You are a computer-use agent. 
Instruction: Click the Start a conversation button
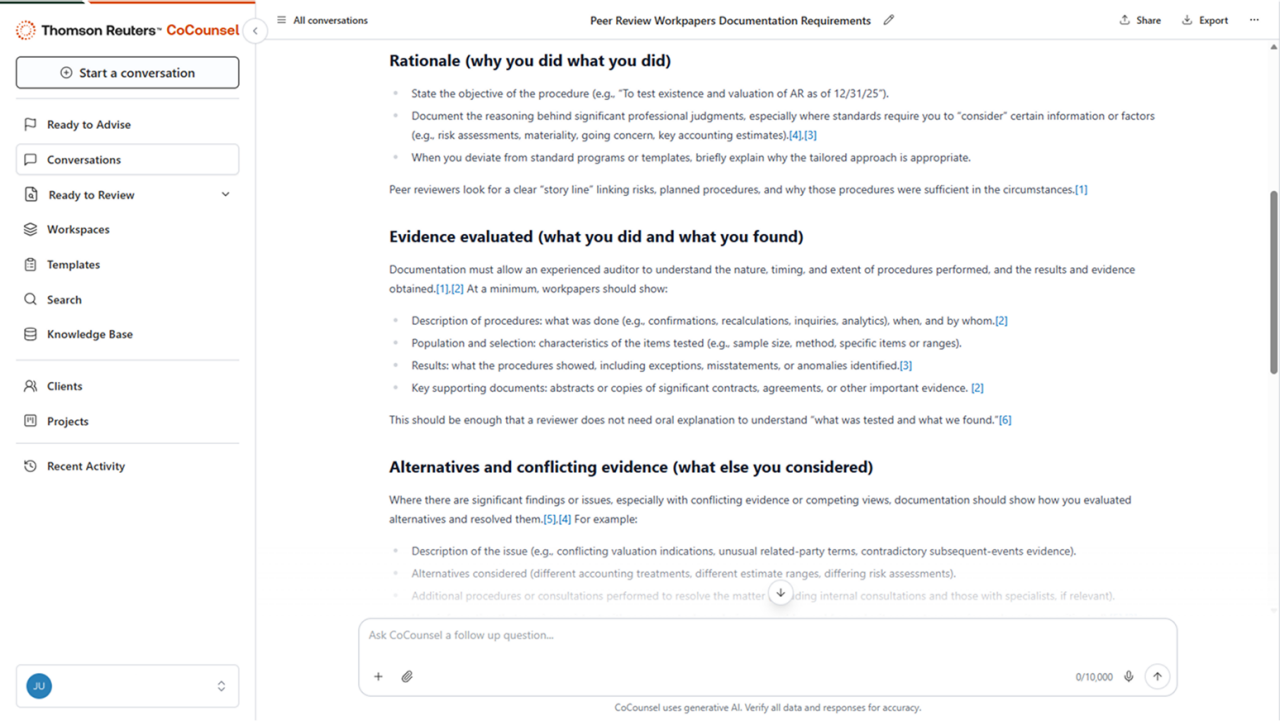(127, 73)
